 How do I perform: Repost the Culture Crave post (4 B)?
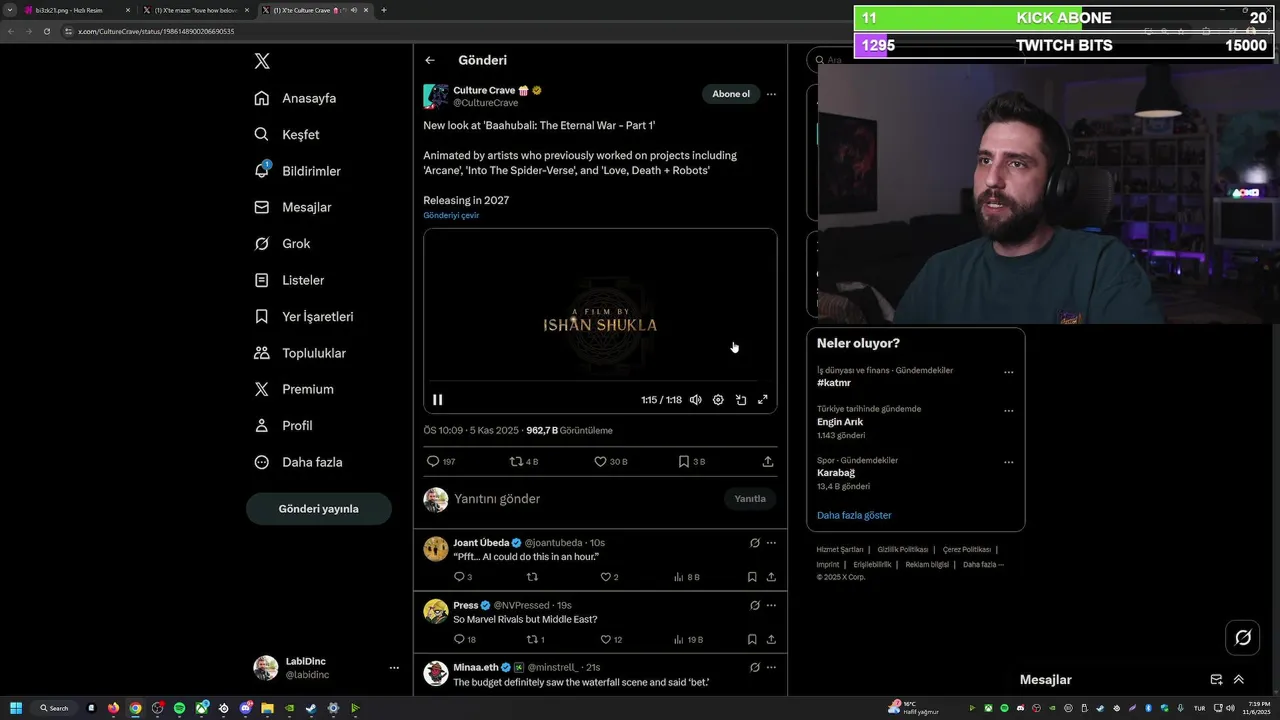pyautogui.click(x=524, y=462)
